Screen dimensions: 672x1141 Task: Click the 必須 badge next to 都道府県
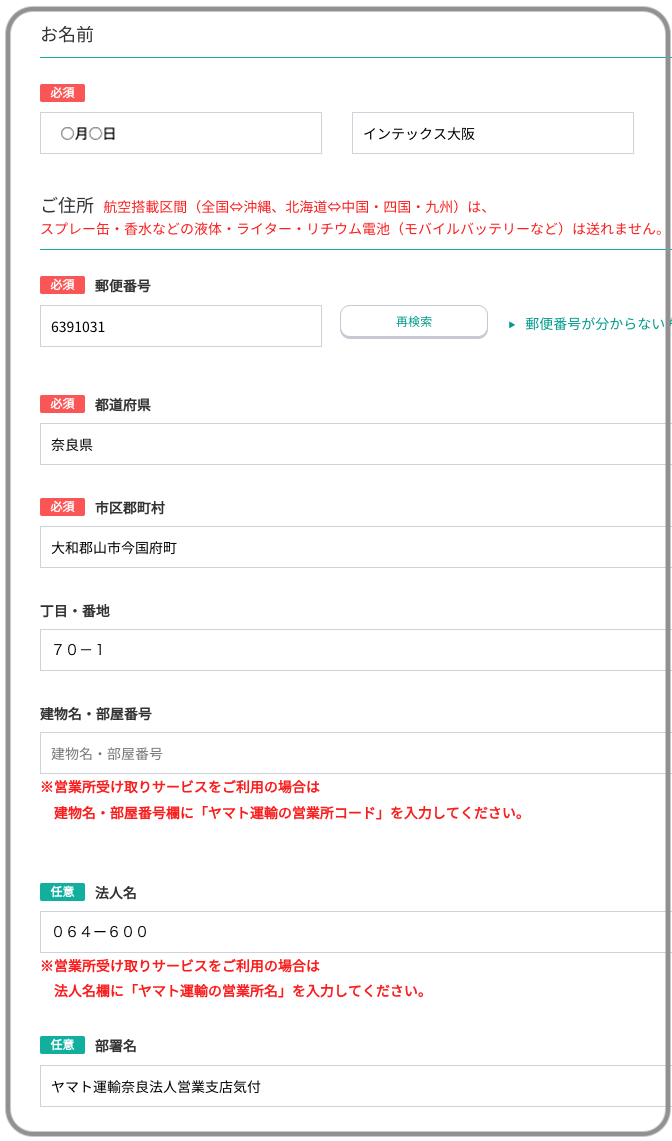62,404
